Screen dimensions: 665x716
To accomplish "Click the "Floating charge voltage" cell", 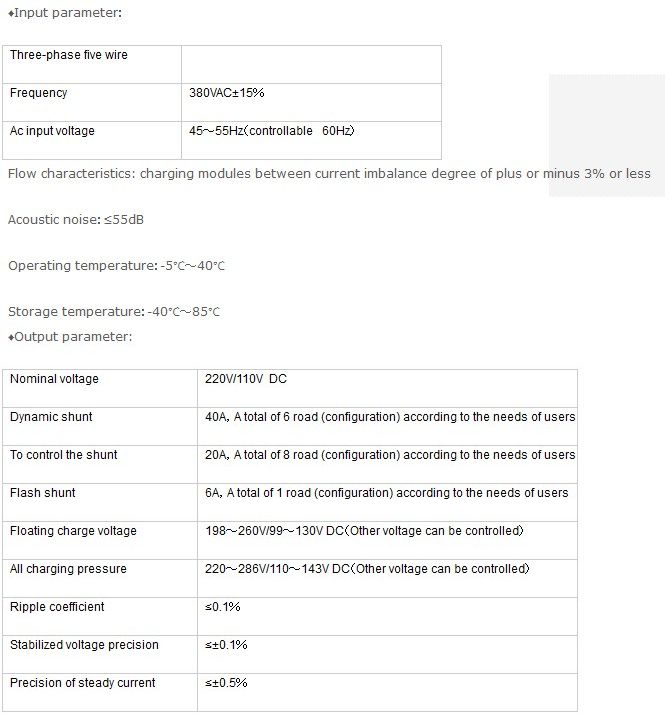I will (73, 531).
